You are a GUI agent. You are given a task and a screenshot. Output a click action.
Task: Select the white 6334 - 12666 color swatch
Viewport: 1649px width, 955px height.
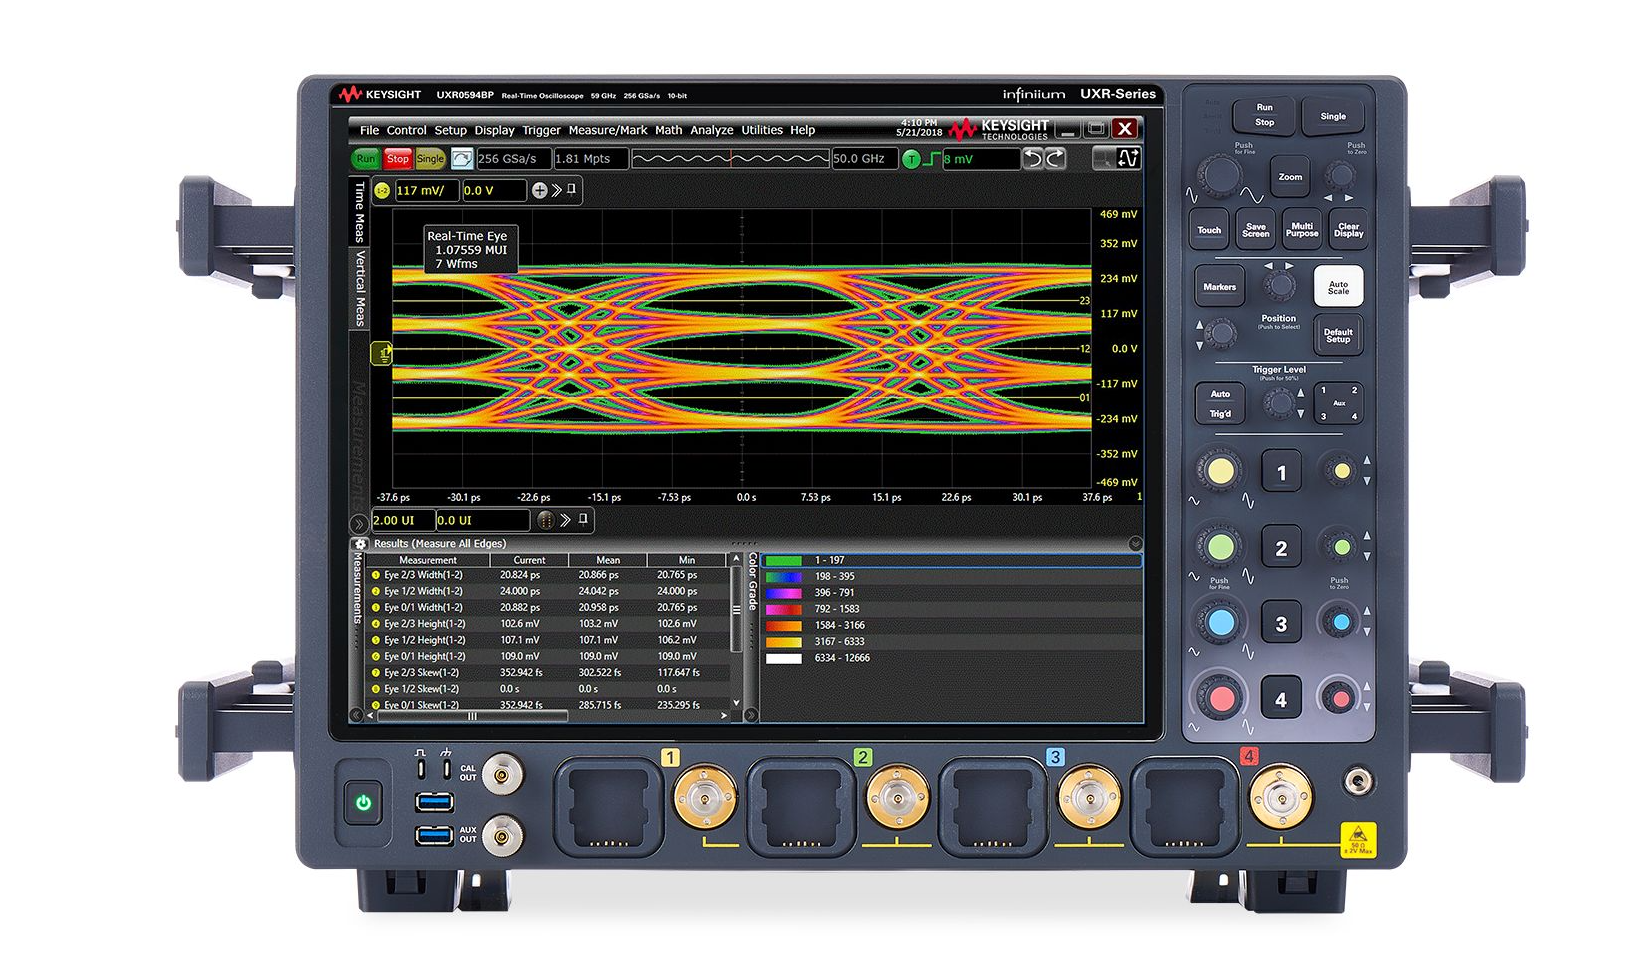click(x=784, y=659)
